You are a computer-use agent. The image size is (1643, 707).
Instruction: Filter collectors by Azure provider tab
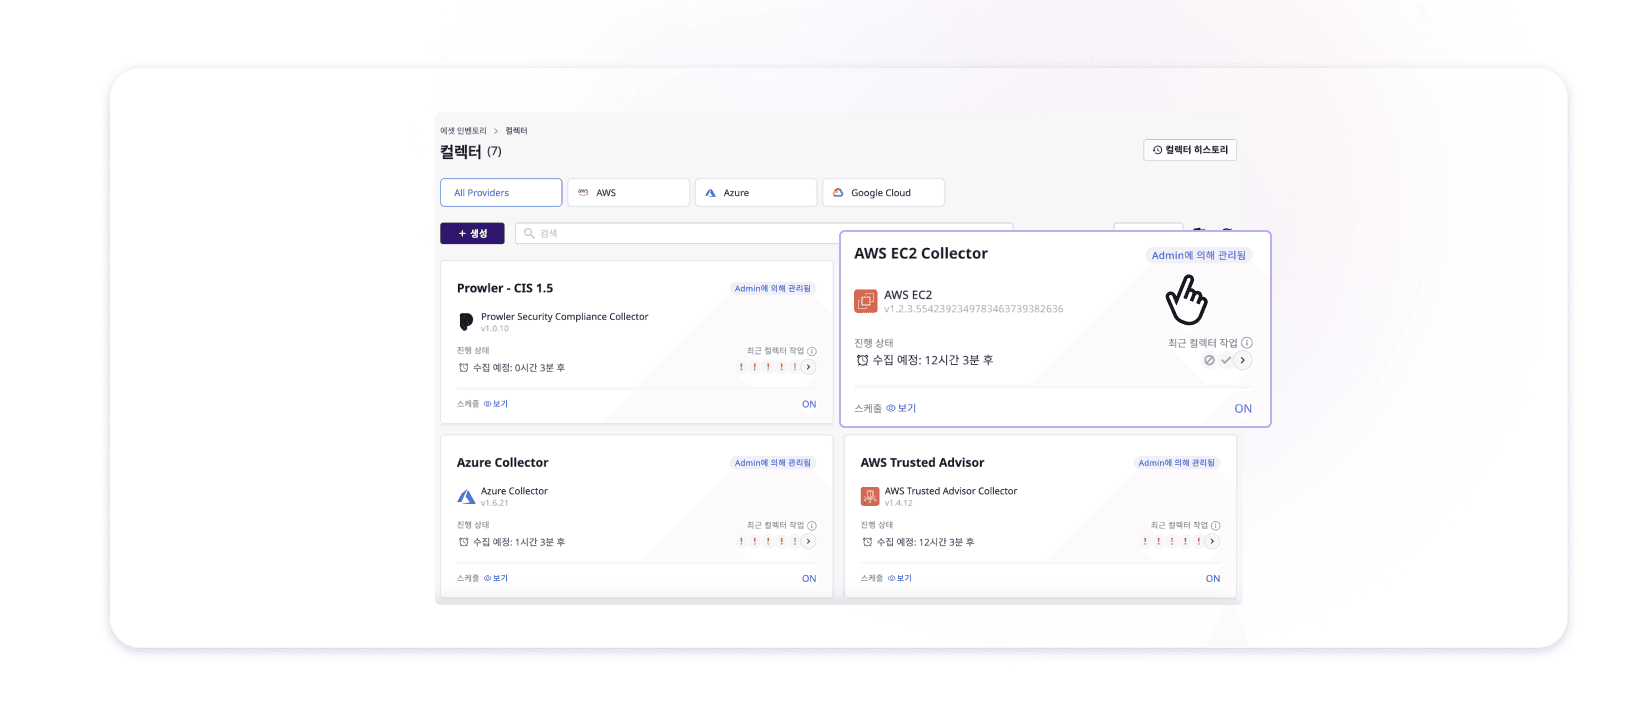756,192
